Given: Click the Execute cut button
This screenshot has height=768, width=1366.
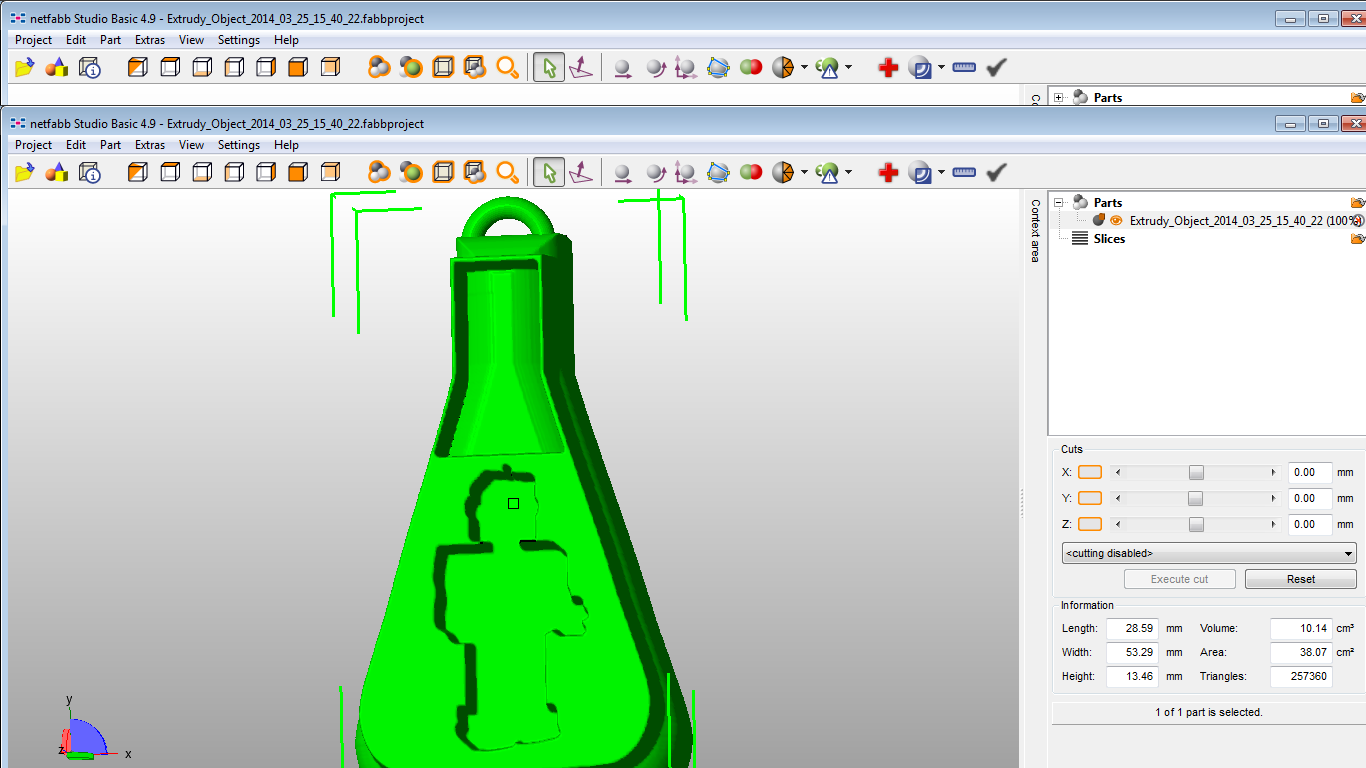Looking at the screenshot, I should 1179,579.
